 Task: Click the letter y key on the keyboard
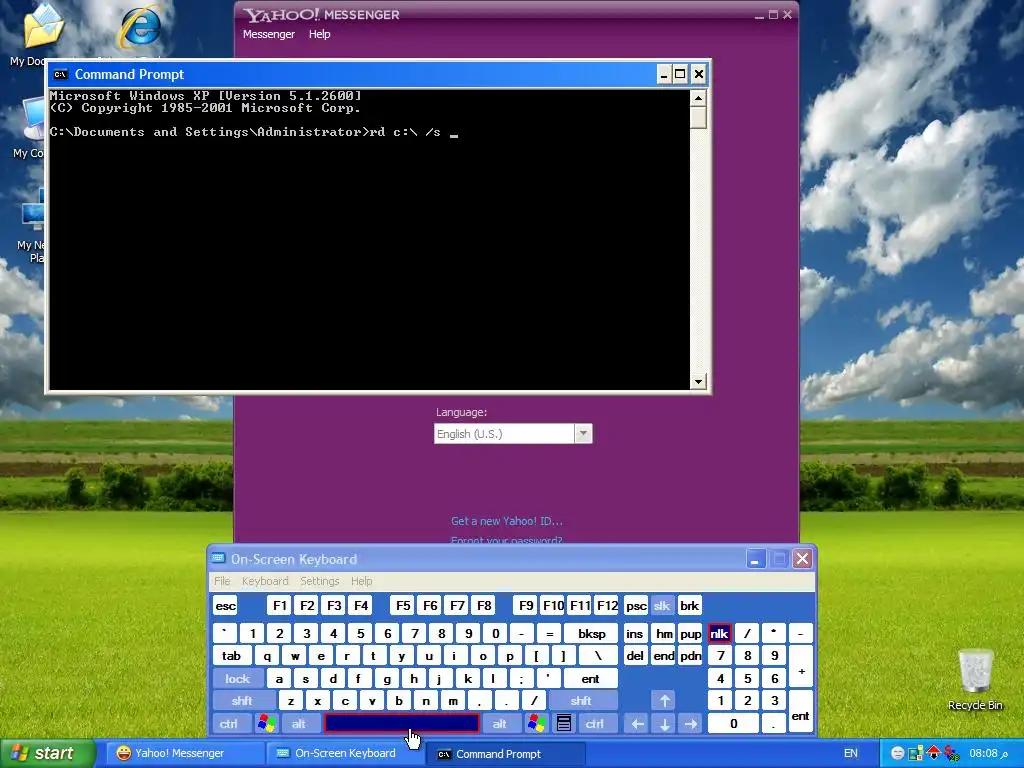coord(402,656)
